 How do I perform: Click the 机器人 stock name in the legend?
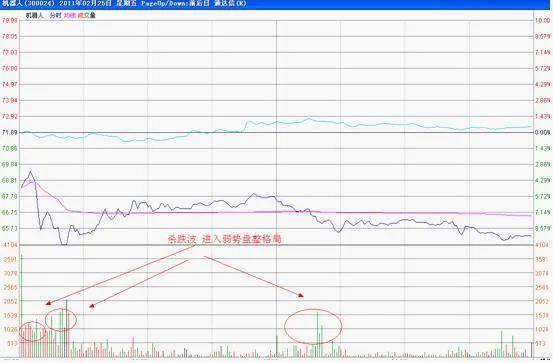[34, 15]
